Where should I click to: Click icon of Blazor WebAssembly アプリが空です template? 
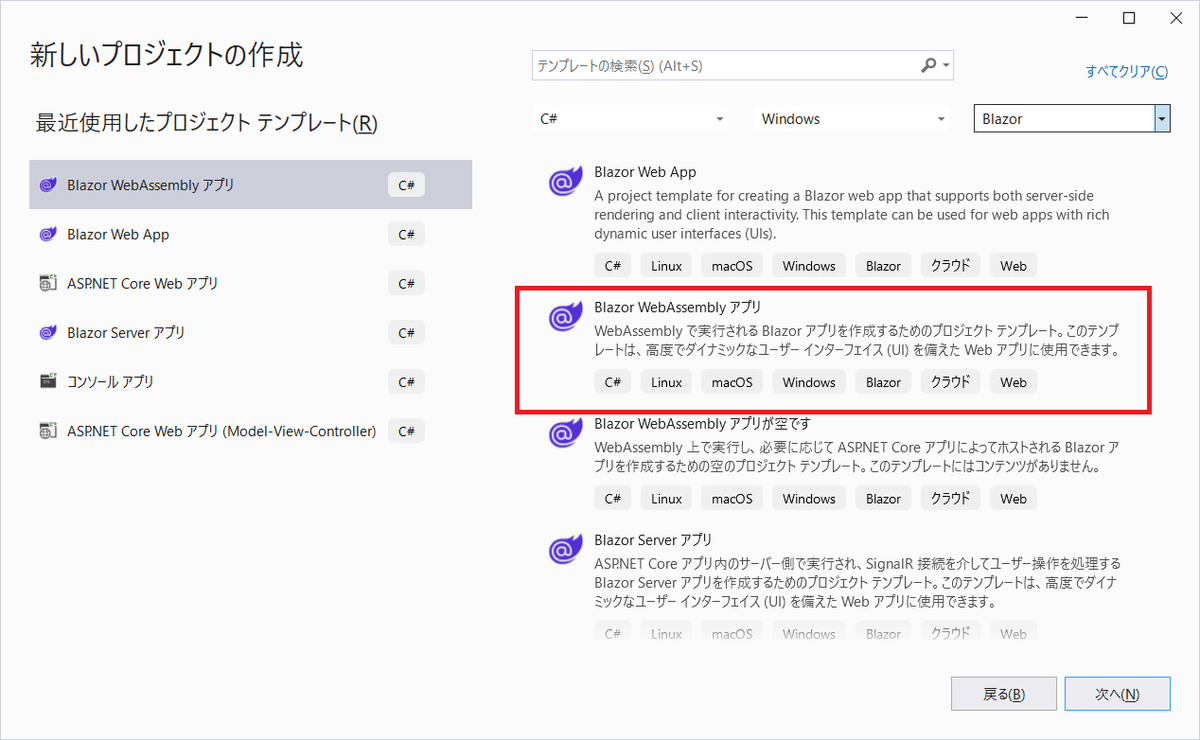(x=566, y=433)
